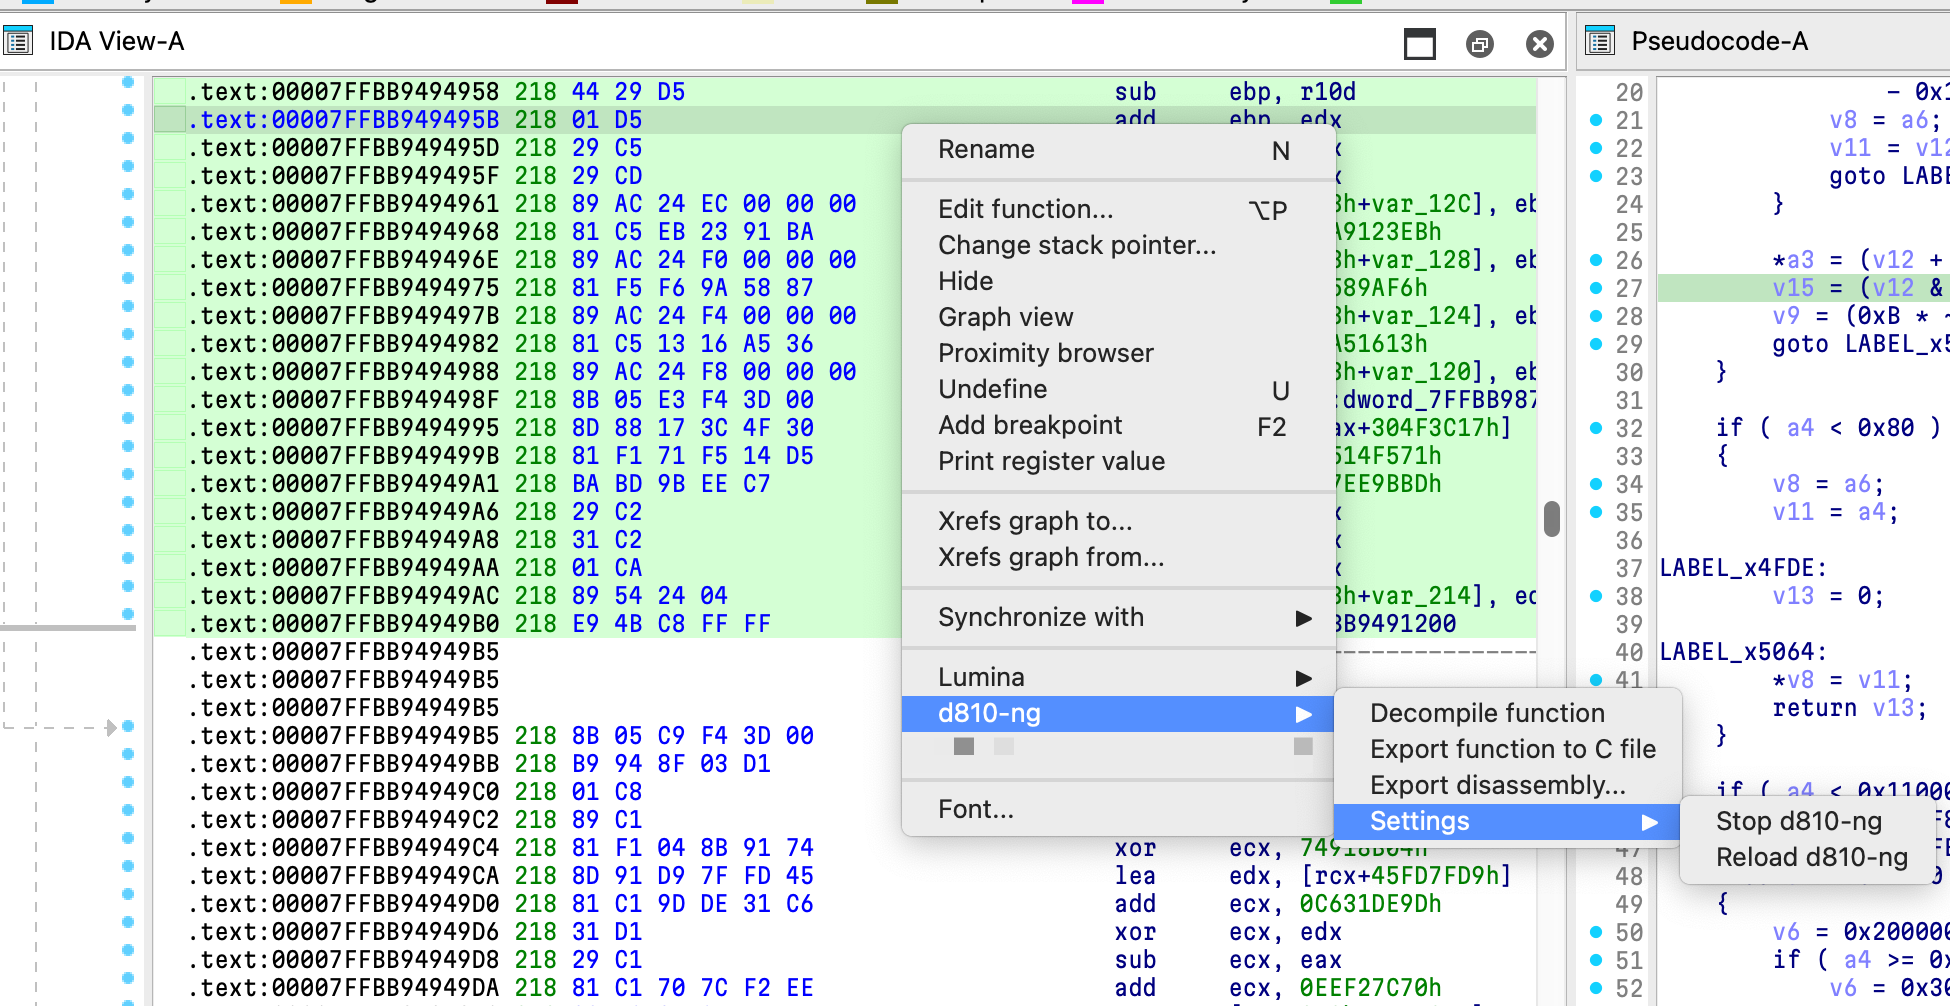Click the IDA View-A panel icon
Viewport: 1950px width, 1006px height.
tap(18, 42)
